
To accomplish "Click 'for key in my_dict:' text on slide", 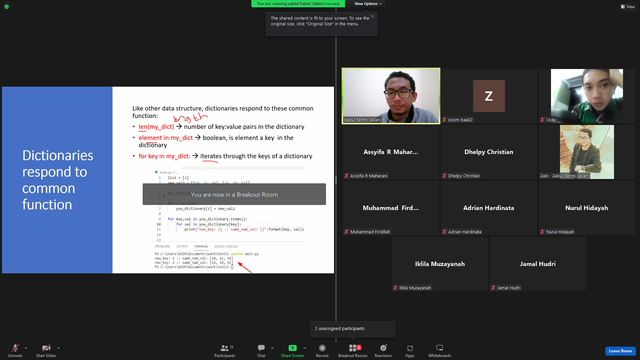I will [x=164, y=156].
